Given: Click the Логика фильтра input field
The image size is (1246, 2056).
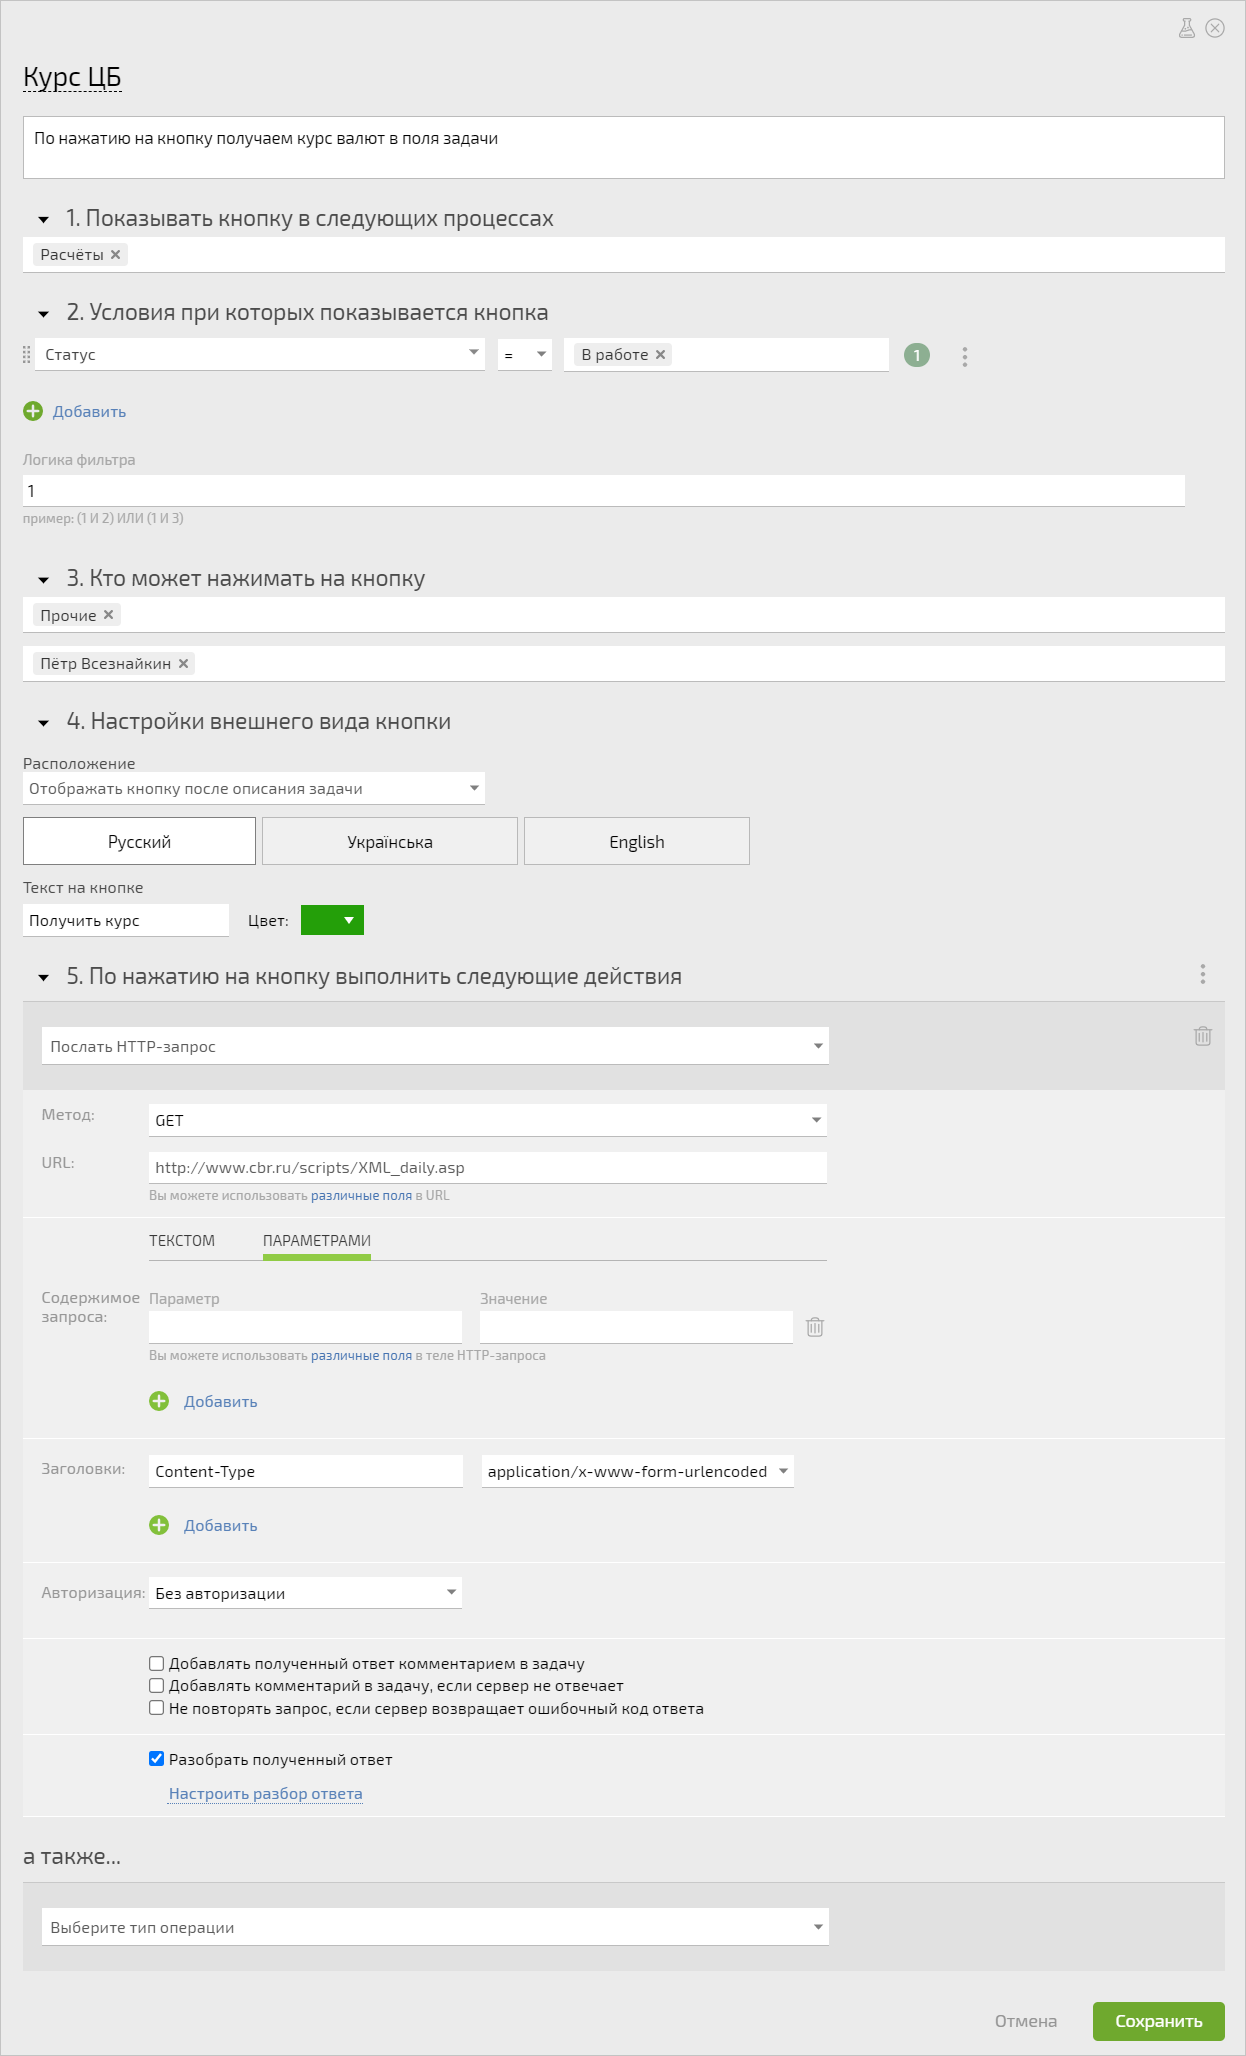Looking at the screenshot, I should coord(604,490).
